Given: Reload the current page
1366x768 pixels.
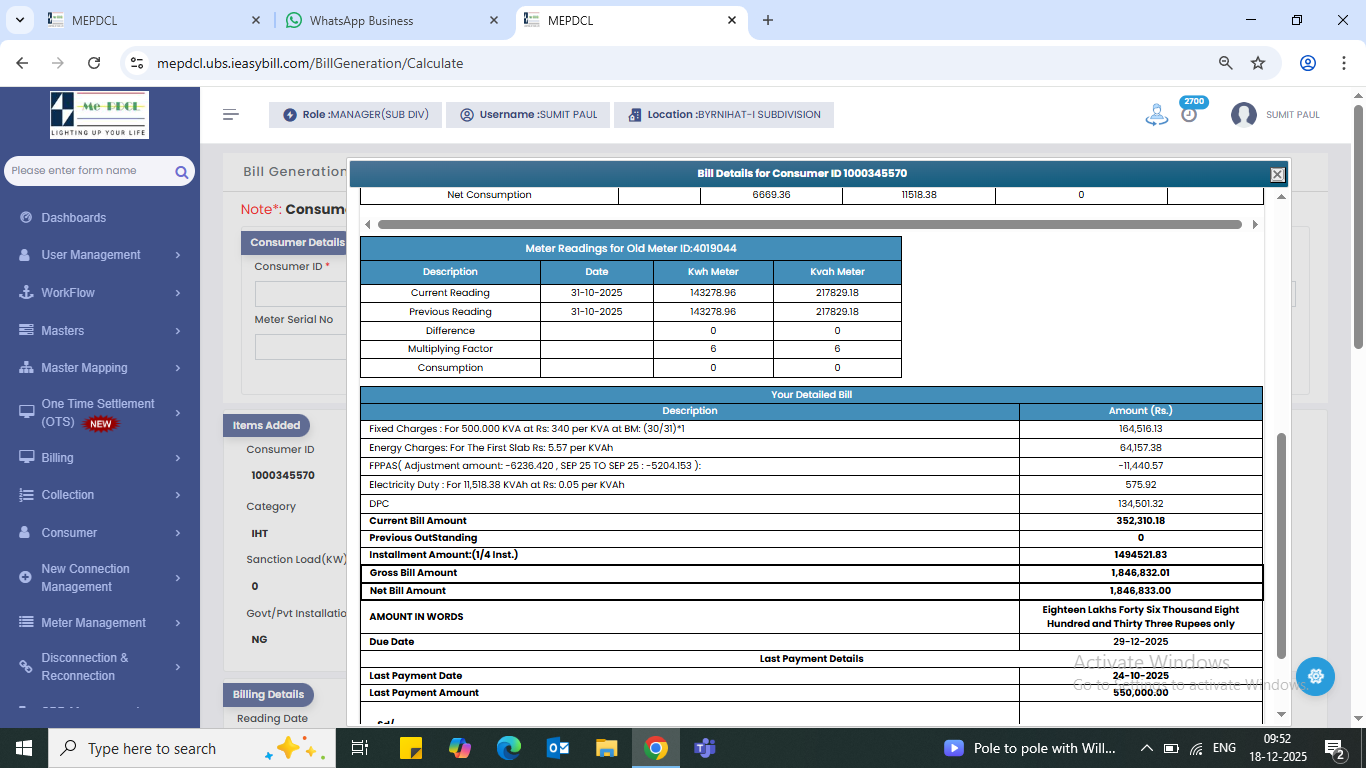Looking at the screenshot, I should click(x=94, y=63).
